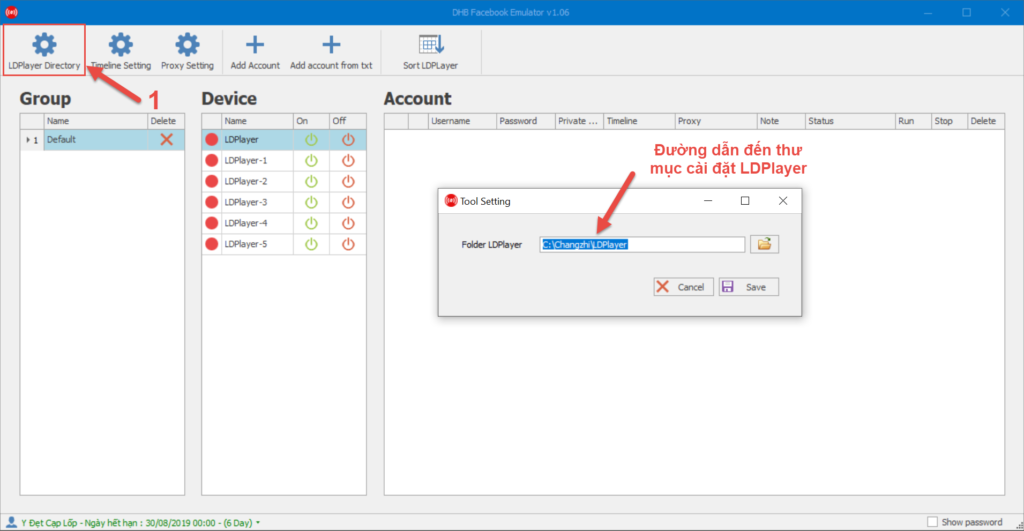Turn on LDPlayer-2 device
Screen dimensions: 1024x531
[311, 181]
